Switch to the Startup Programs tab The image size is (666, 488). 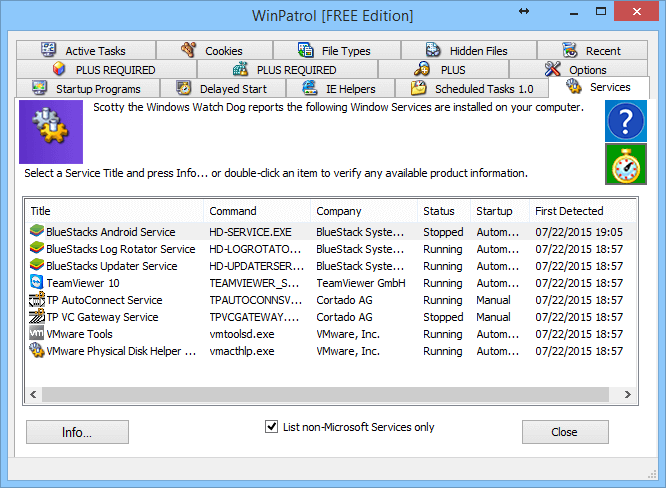click(x=86, y=89)
